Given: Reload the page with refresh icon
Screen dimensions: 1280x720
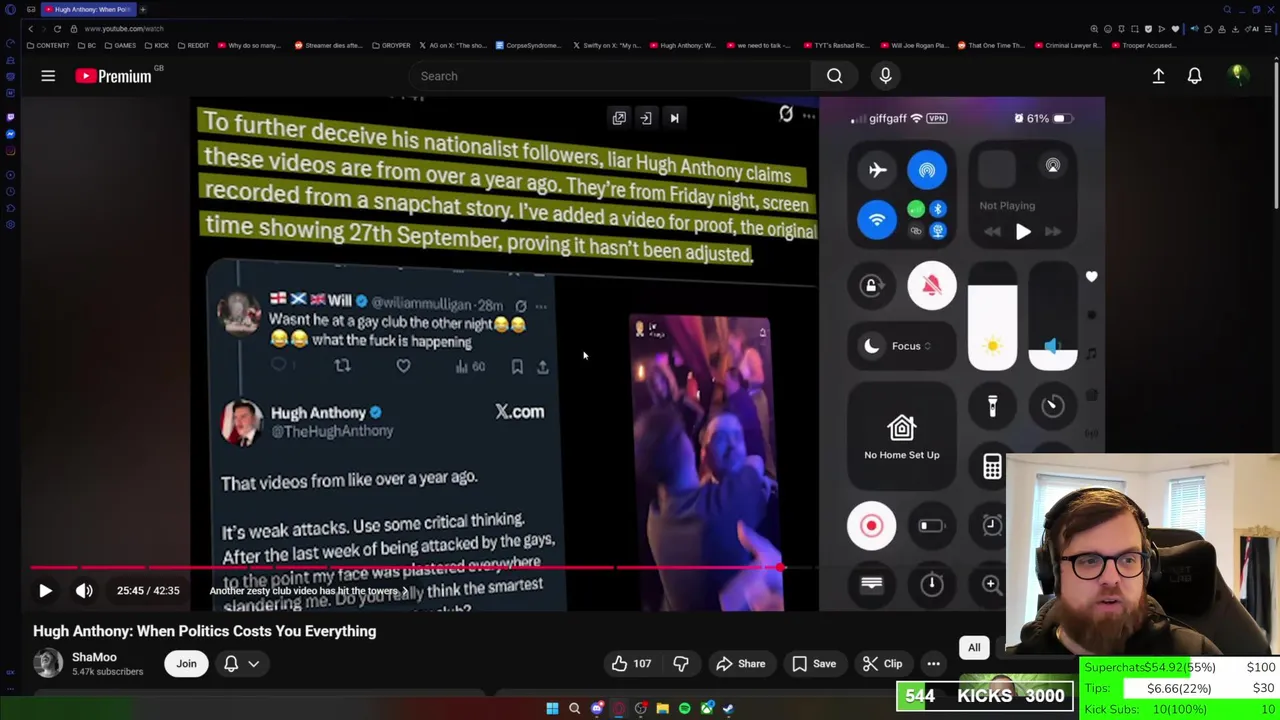Looking at the screenshot, I should (57, 29).
